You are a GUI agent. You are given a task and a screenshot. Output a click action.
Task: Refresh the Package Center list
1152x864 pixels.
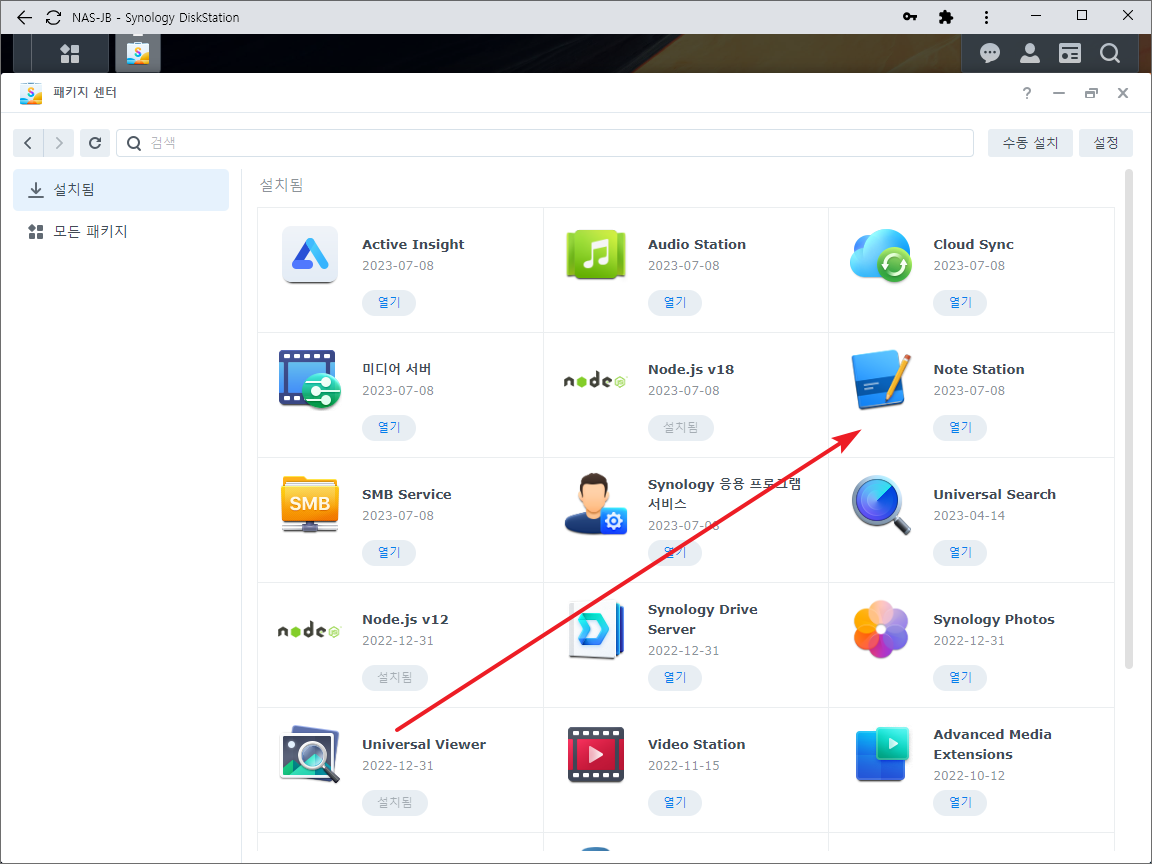pos(95,143)
